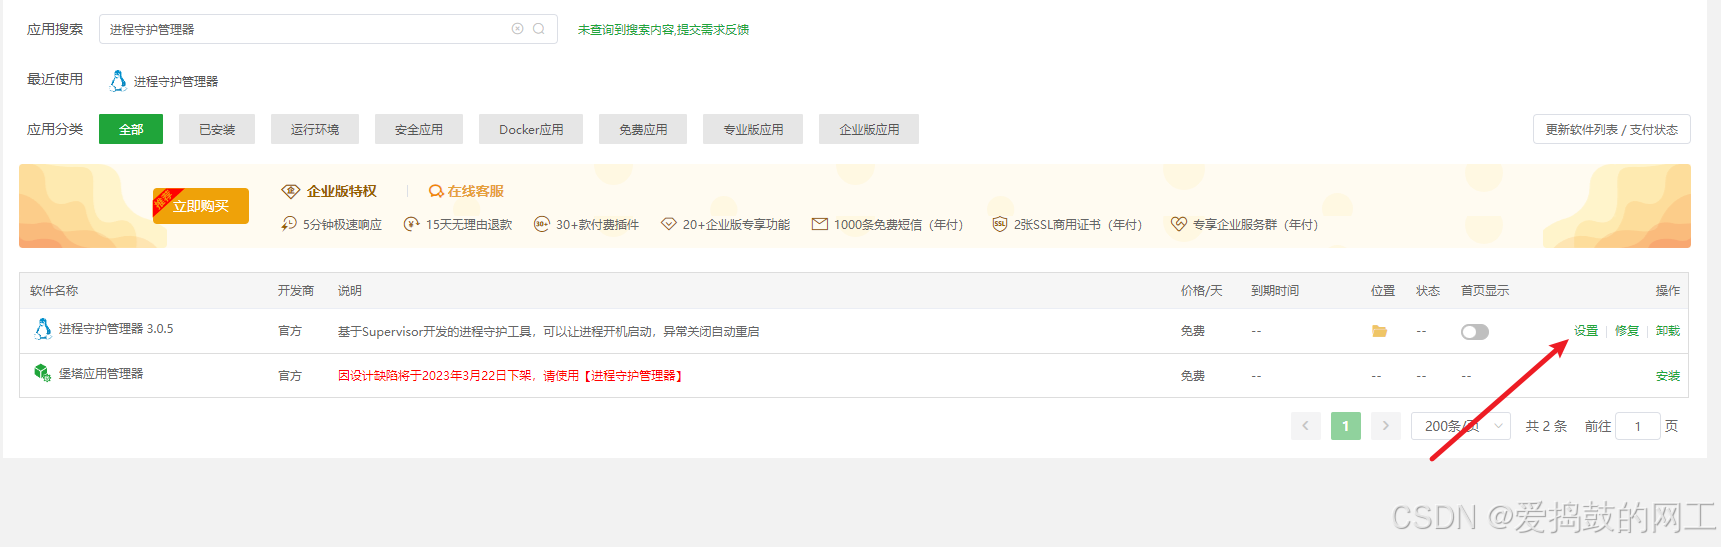Viewport: 1721px width, 547px height.
Task: Clear the search box with the X icon
Action: (x=518, y=29)
